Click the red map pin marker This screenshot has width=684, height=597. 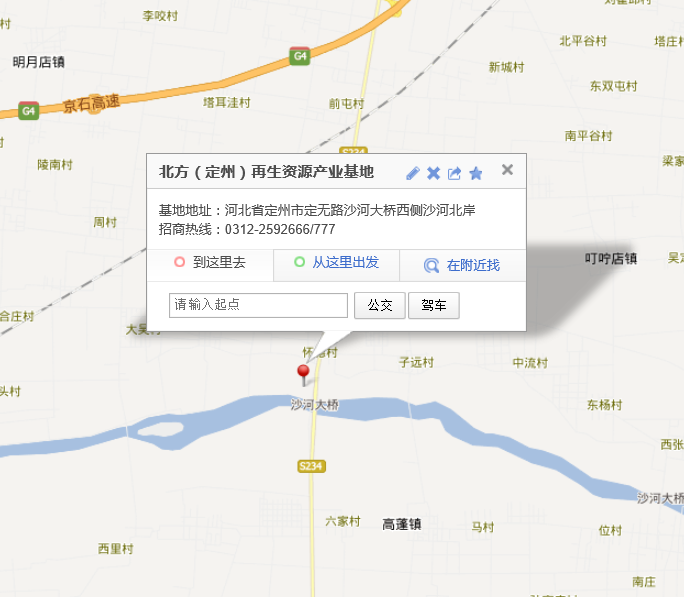(303, 375)
